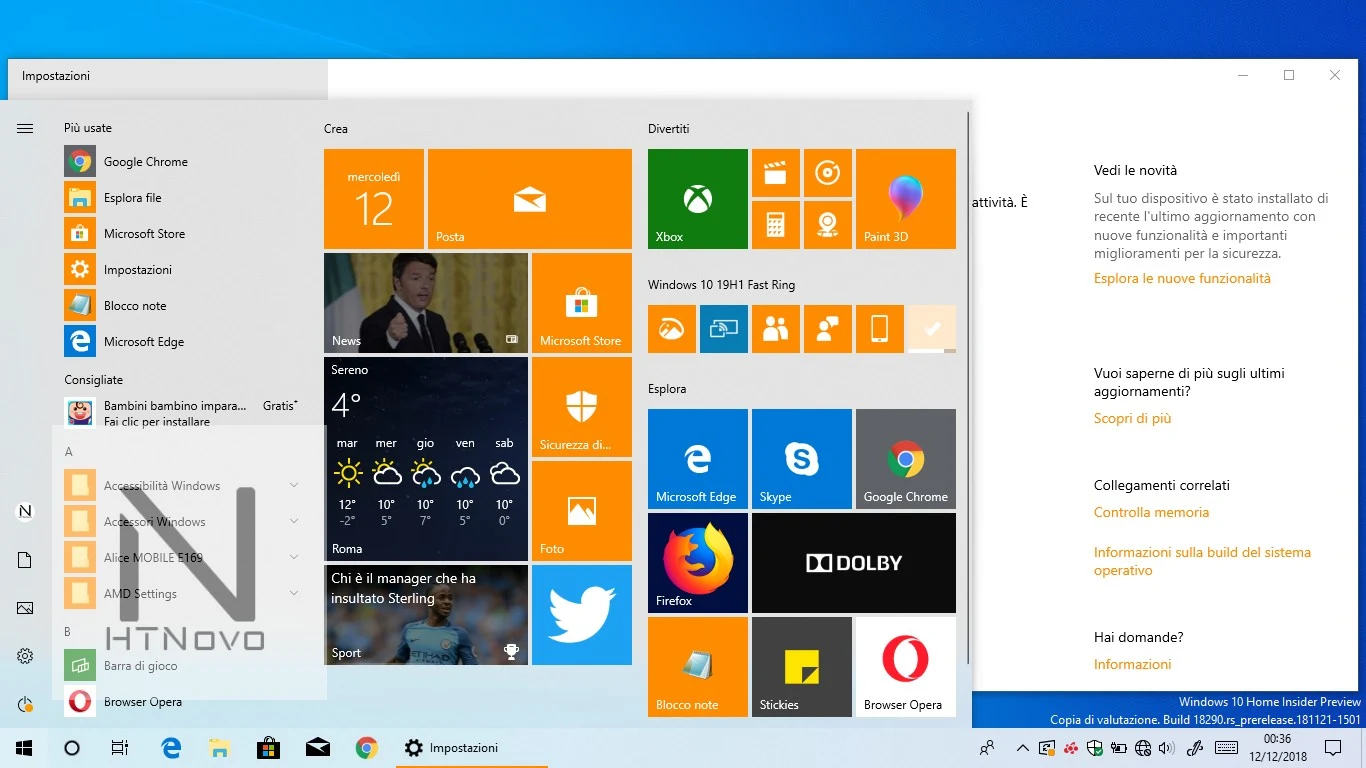The image size is (1366, 768).
Task: Open Browser Opera in the app list
Action: tap(182, 702)
